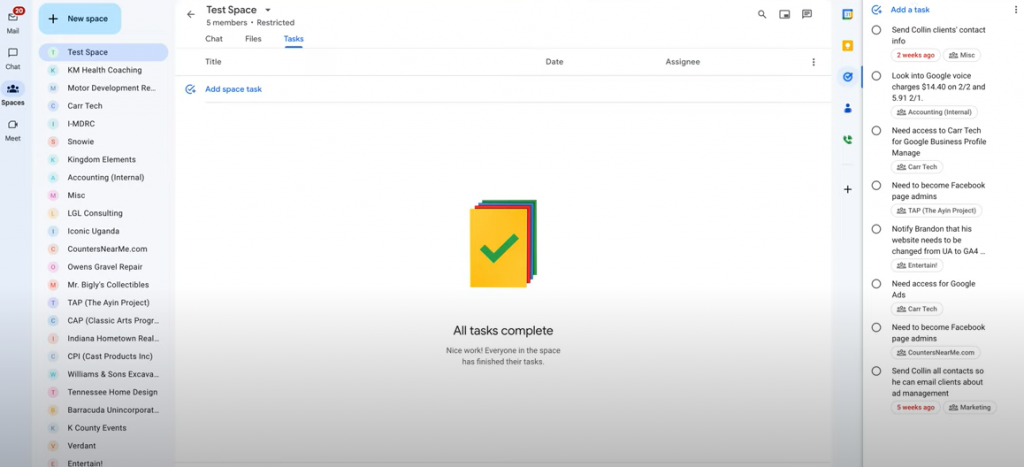
Task: Select KM Health Coaching space in list
Action: pyautogui.click(x=104, y=70)
